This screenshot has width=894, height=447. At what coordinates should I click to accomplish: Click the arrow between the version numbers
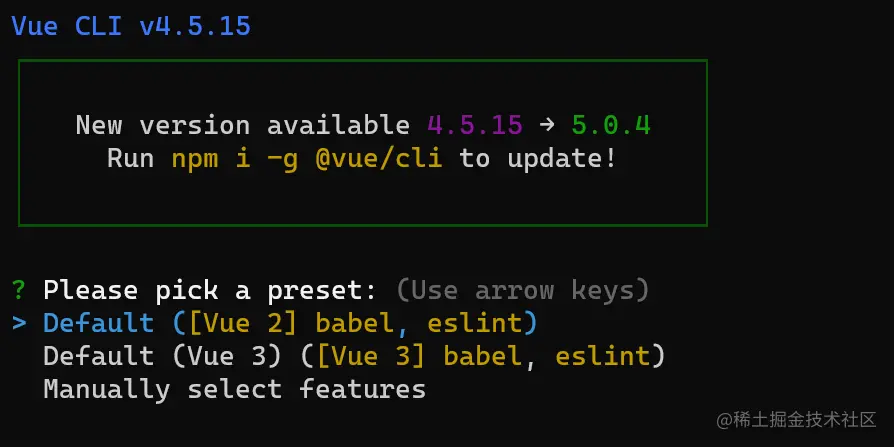pyautogui.click(x=547, y=125)
